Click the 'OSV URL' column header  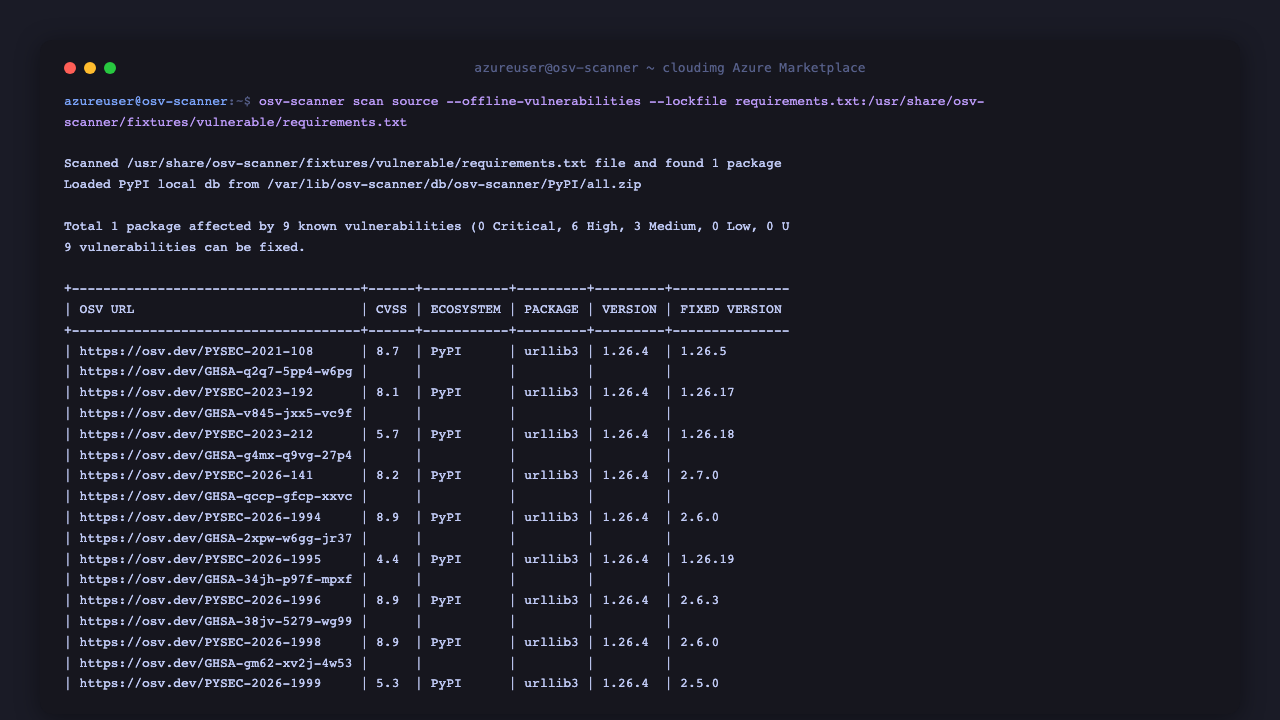pyautogui.click(x=107, y=309)
